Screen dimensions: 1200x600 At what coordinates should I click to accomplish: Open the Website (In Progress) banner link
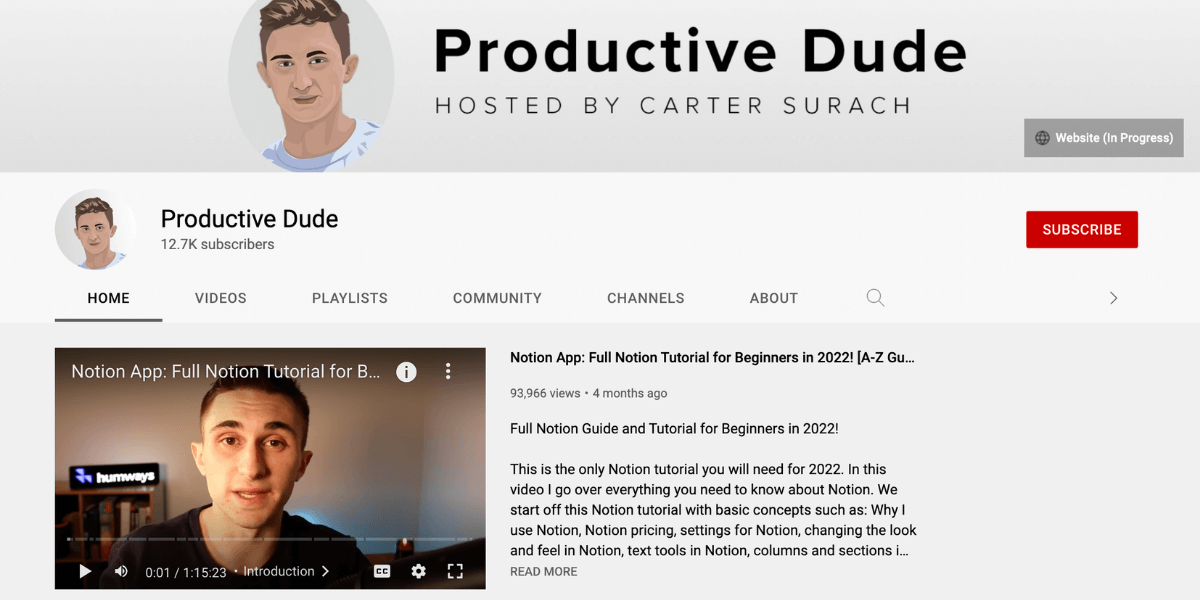1104,138
